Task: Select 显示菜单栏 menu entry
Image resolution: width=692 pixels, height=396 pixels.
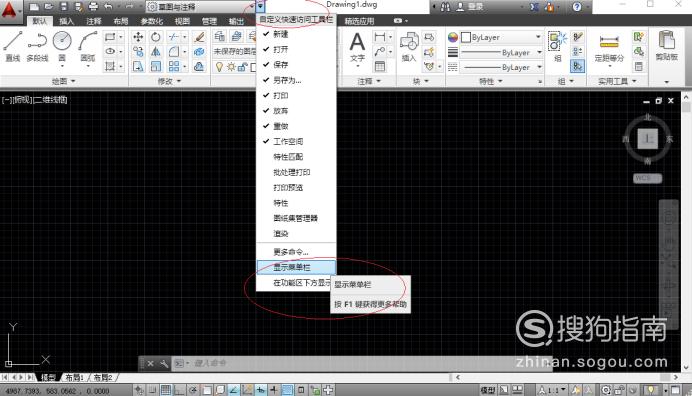Action: [296, 267]
